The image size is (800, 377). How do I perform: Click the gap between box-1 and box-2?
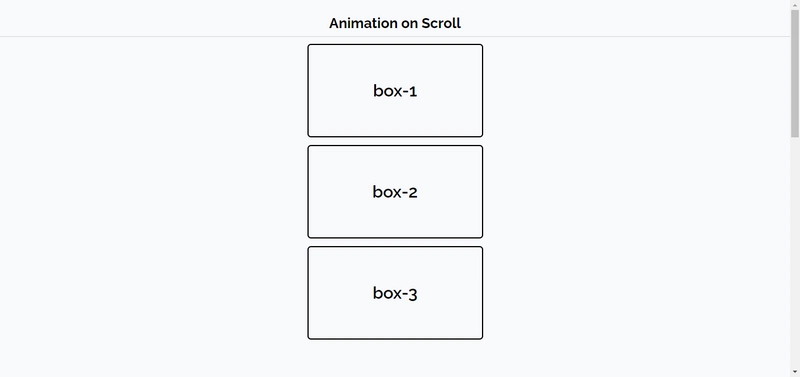coord(395,141)
